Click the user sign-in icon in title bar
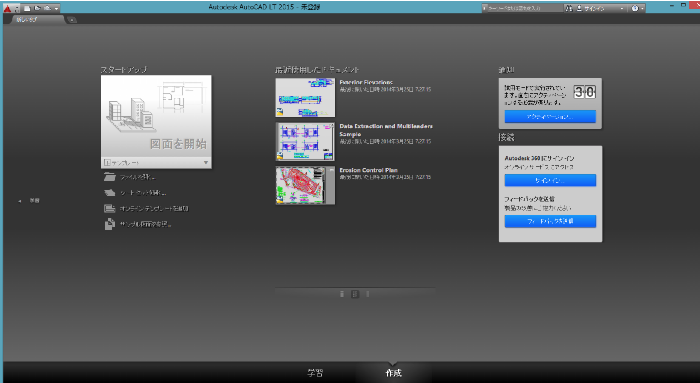This screenshot has width=700, height=383. pyautogui.click(x=579, y=8)
